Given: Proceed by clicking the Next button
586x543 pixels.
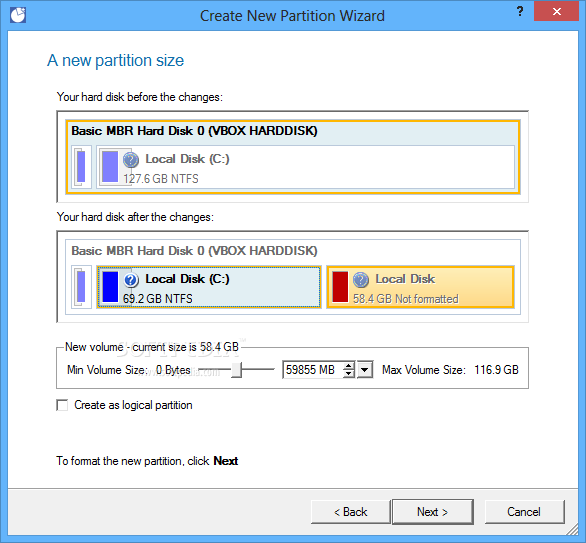Looking at the screenshot, I should coord(432,512).
